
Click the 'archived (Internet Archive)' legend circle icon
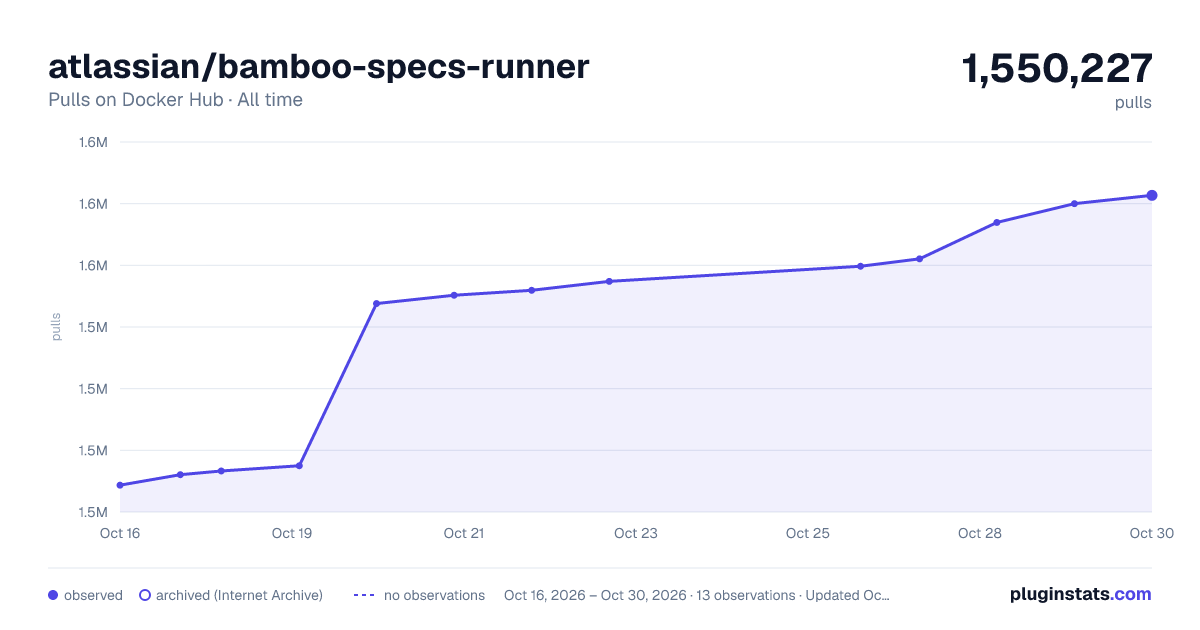coord(145,595)
